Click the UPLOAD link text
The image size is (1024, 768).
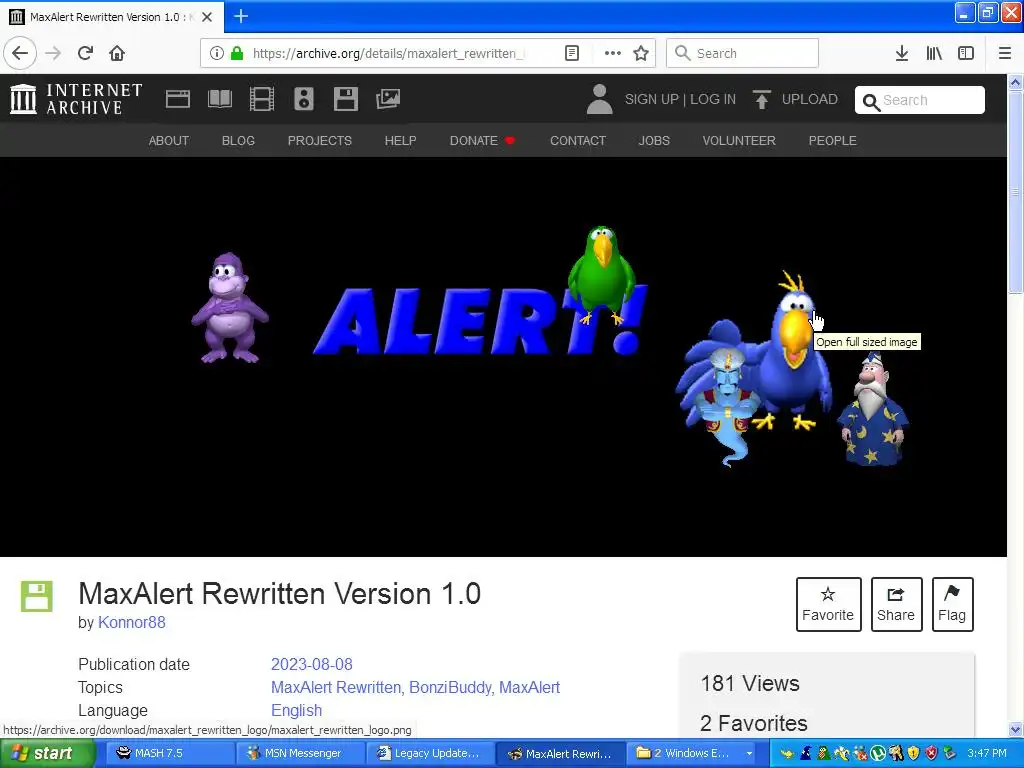(810, 99)
